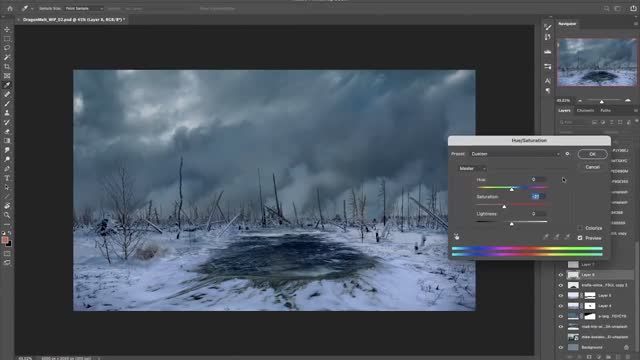
Task: Open the Brush Settings panel icon
Action: click(548, 27)
